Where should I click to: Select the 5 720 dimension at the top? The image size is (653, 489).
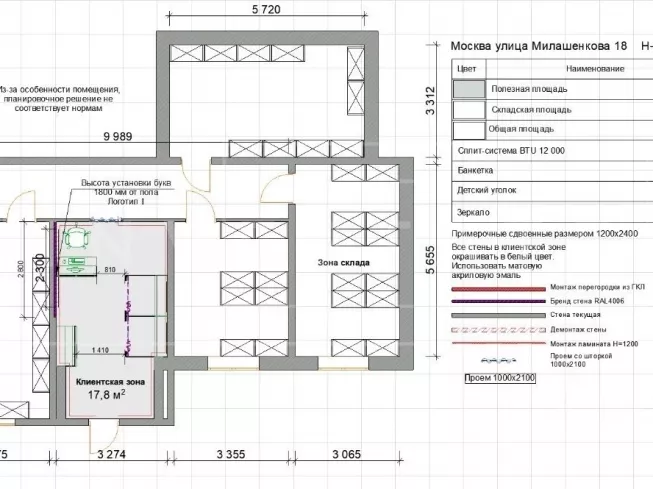click(265, 9)
